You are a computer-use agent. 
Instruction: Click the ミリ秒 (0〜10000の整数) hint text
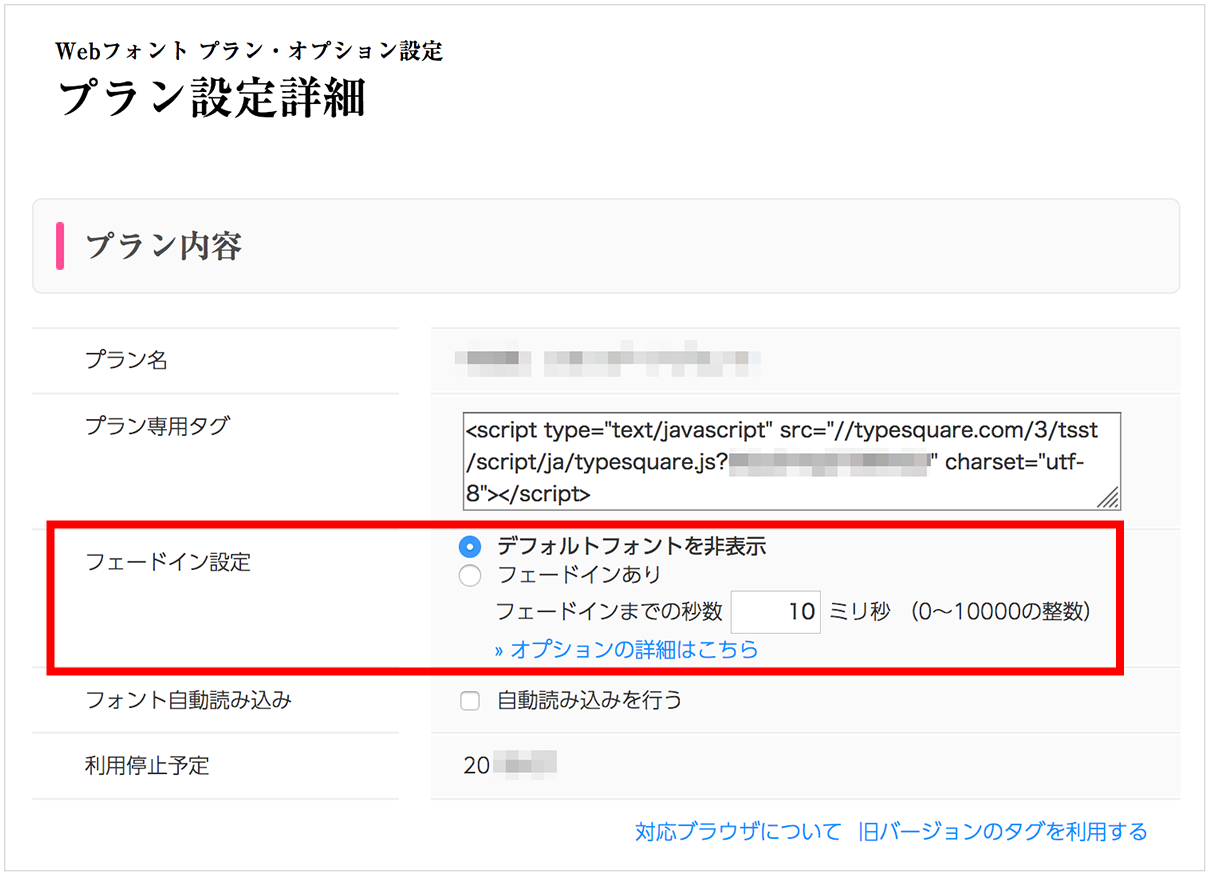(960, 612)
